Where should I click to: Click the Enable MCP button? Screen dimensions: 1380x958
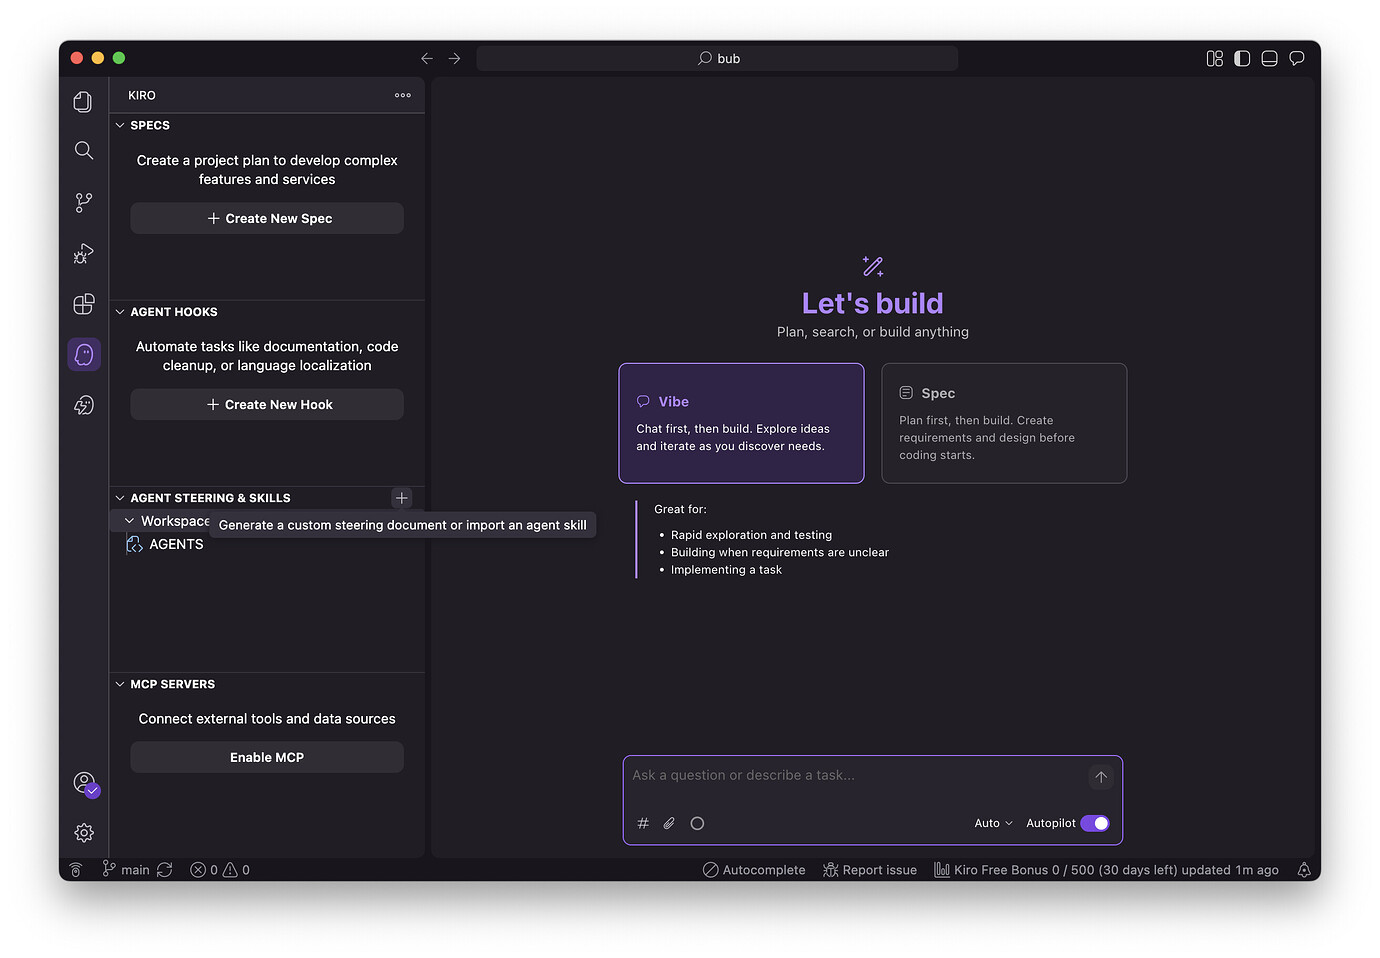(267, 757)
